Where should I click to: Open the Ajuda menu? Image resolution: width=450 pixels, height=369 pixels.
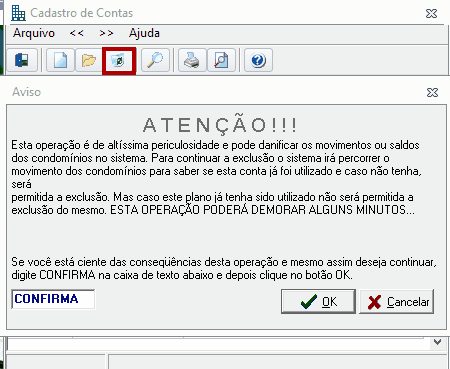[x=144, y=33]
